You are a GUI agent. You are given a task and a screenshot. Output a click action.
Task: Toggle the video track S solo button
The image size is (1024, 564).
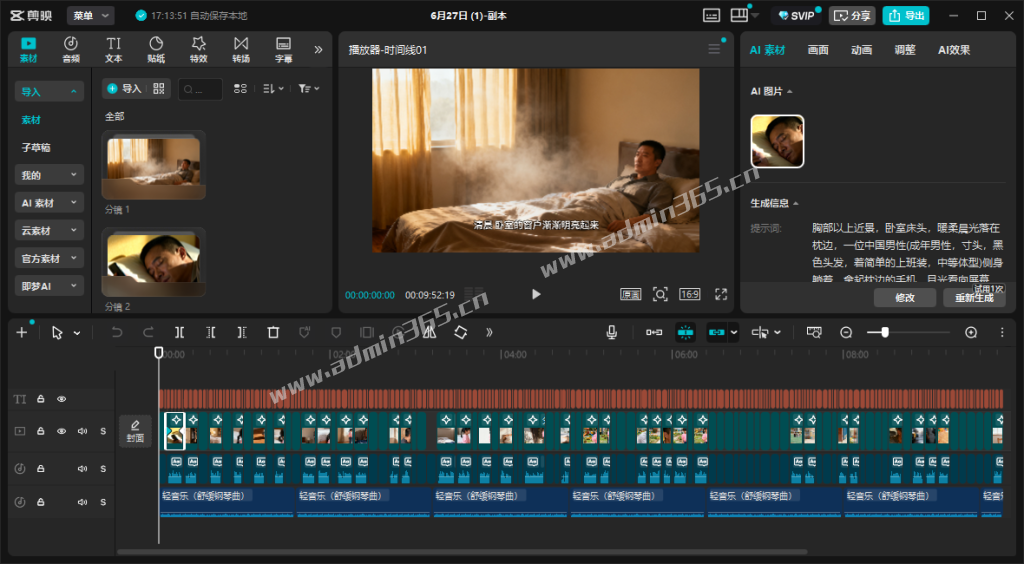103,431
